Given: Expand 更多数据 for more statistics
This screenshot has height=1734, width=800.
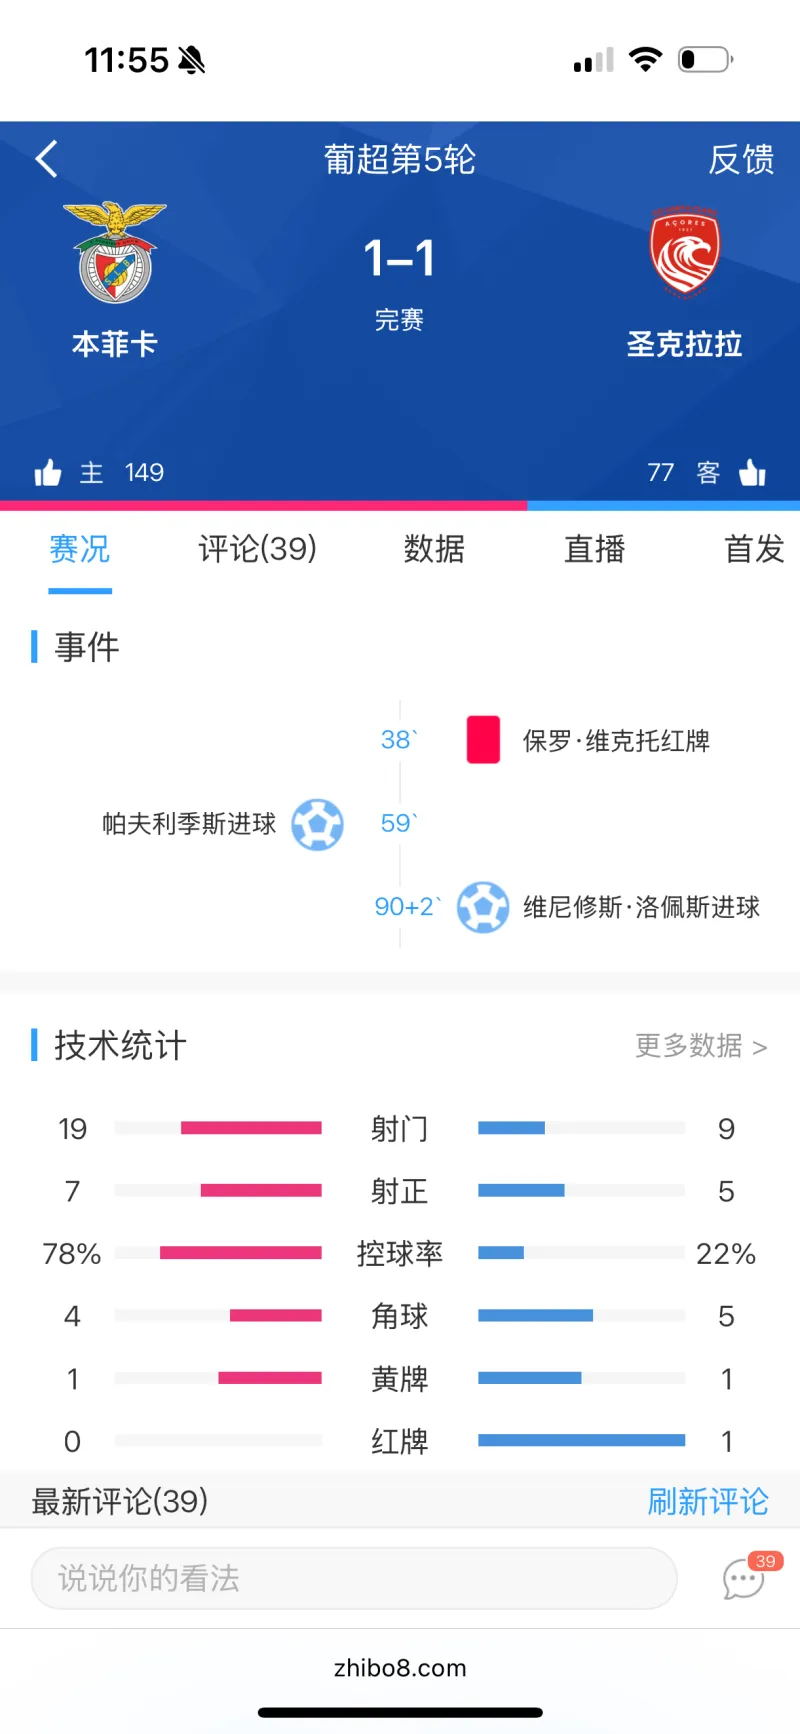Looking at the screenshot, I should pos(701,1046).
